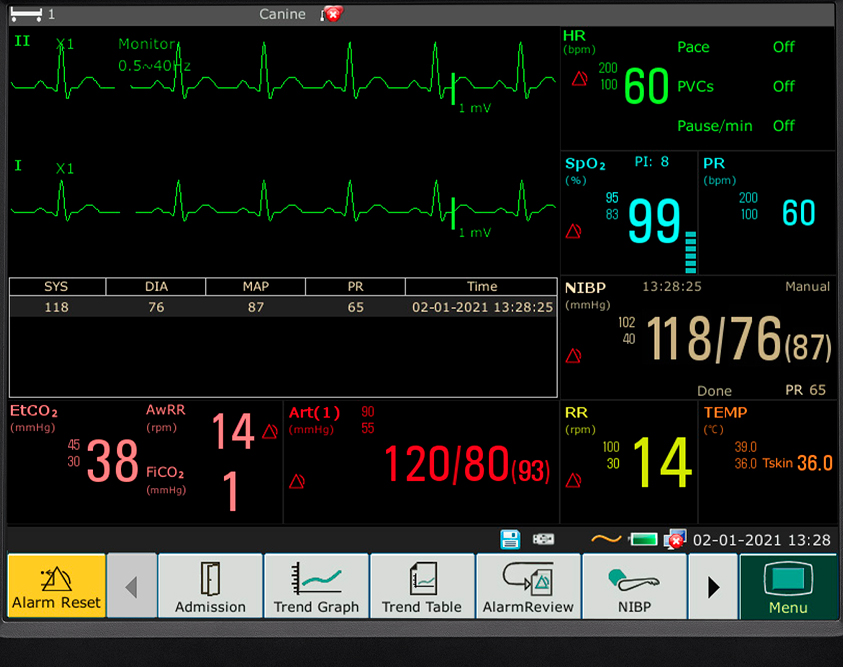Screen dimensions: 843x667
Task: Start NIBP measurement from quick key
Action: 634,586
